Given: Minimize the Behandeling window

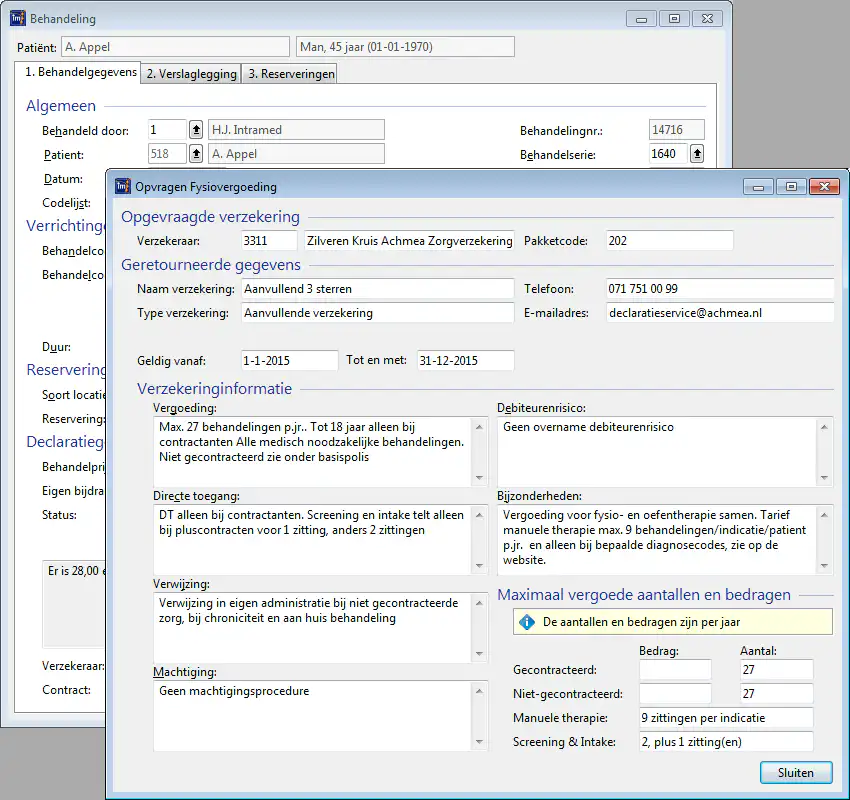Looking at the screenshot, I should 641,18.
